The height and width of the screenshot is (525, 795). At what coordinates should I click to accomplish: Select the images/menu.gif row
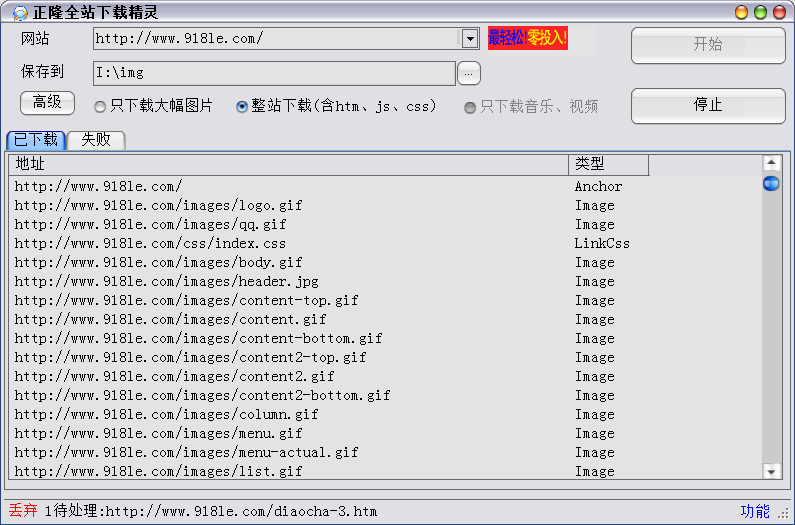(385, 434)
